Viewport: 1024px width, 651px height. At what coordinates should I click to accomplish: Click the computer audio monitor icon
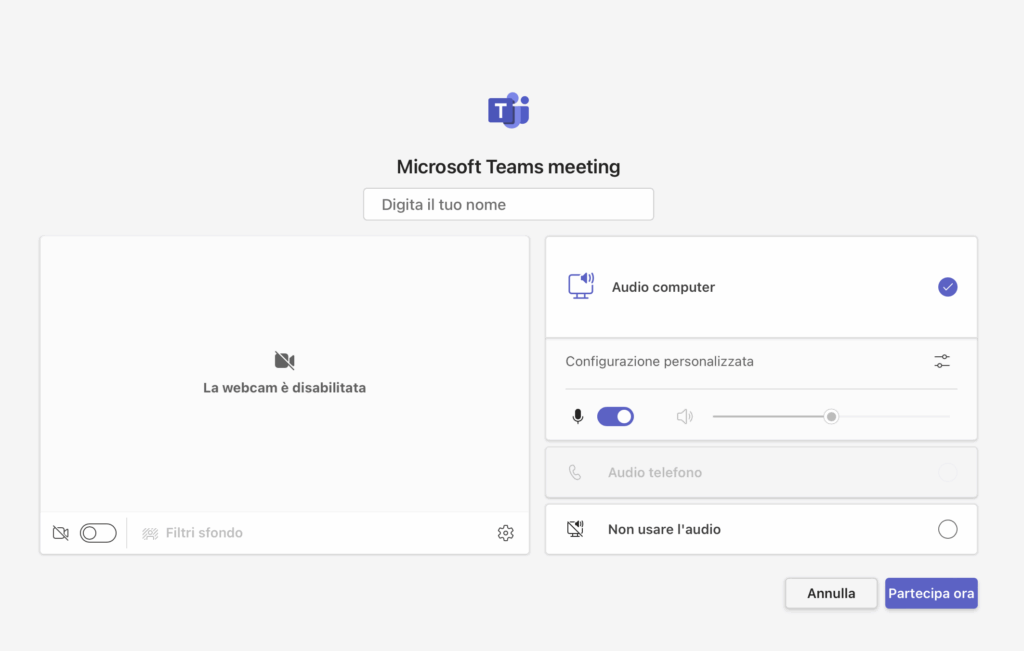click(581, 286)
